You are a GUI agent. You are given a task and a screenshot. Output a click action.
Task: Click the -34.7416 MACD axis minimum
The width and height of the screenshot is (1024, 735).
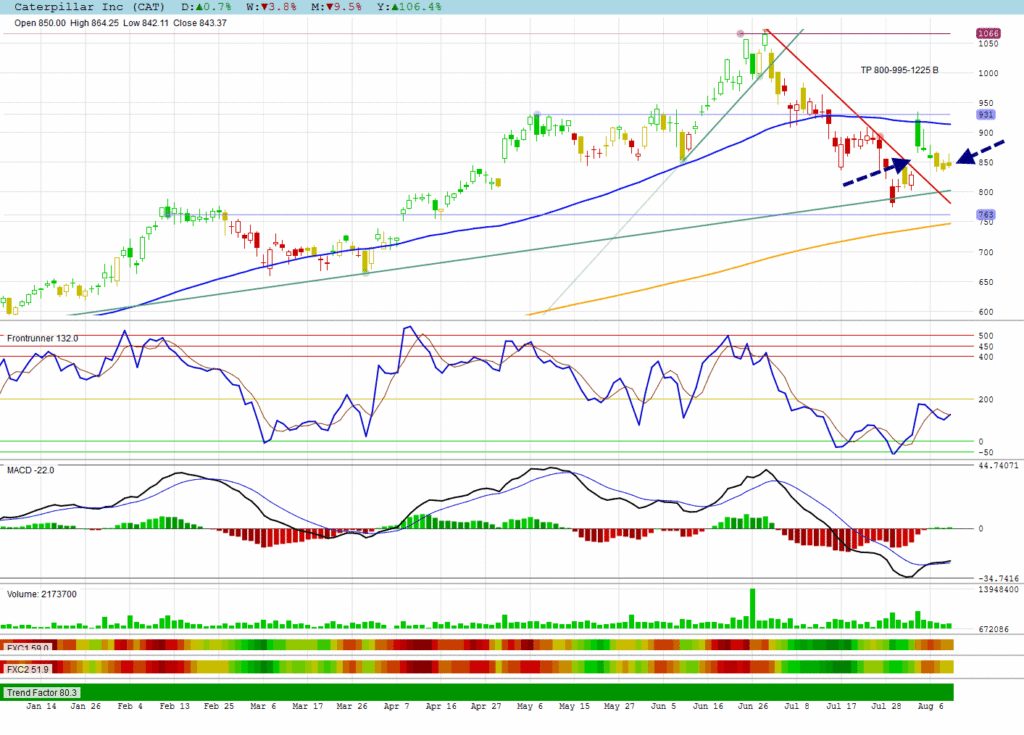click(x=998, y=578)
